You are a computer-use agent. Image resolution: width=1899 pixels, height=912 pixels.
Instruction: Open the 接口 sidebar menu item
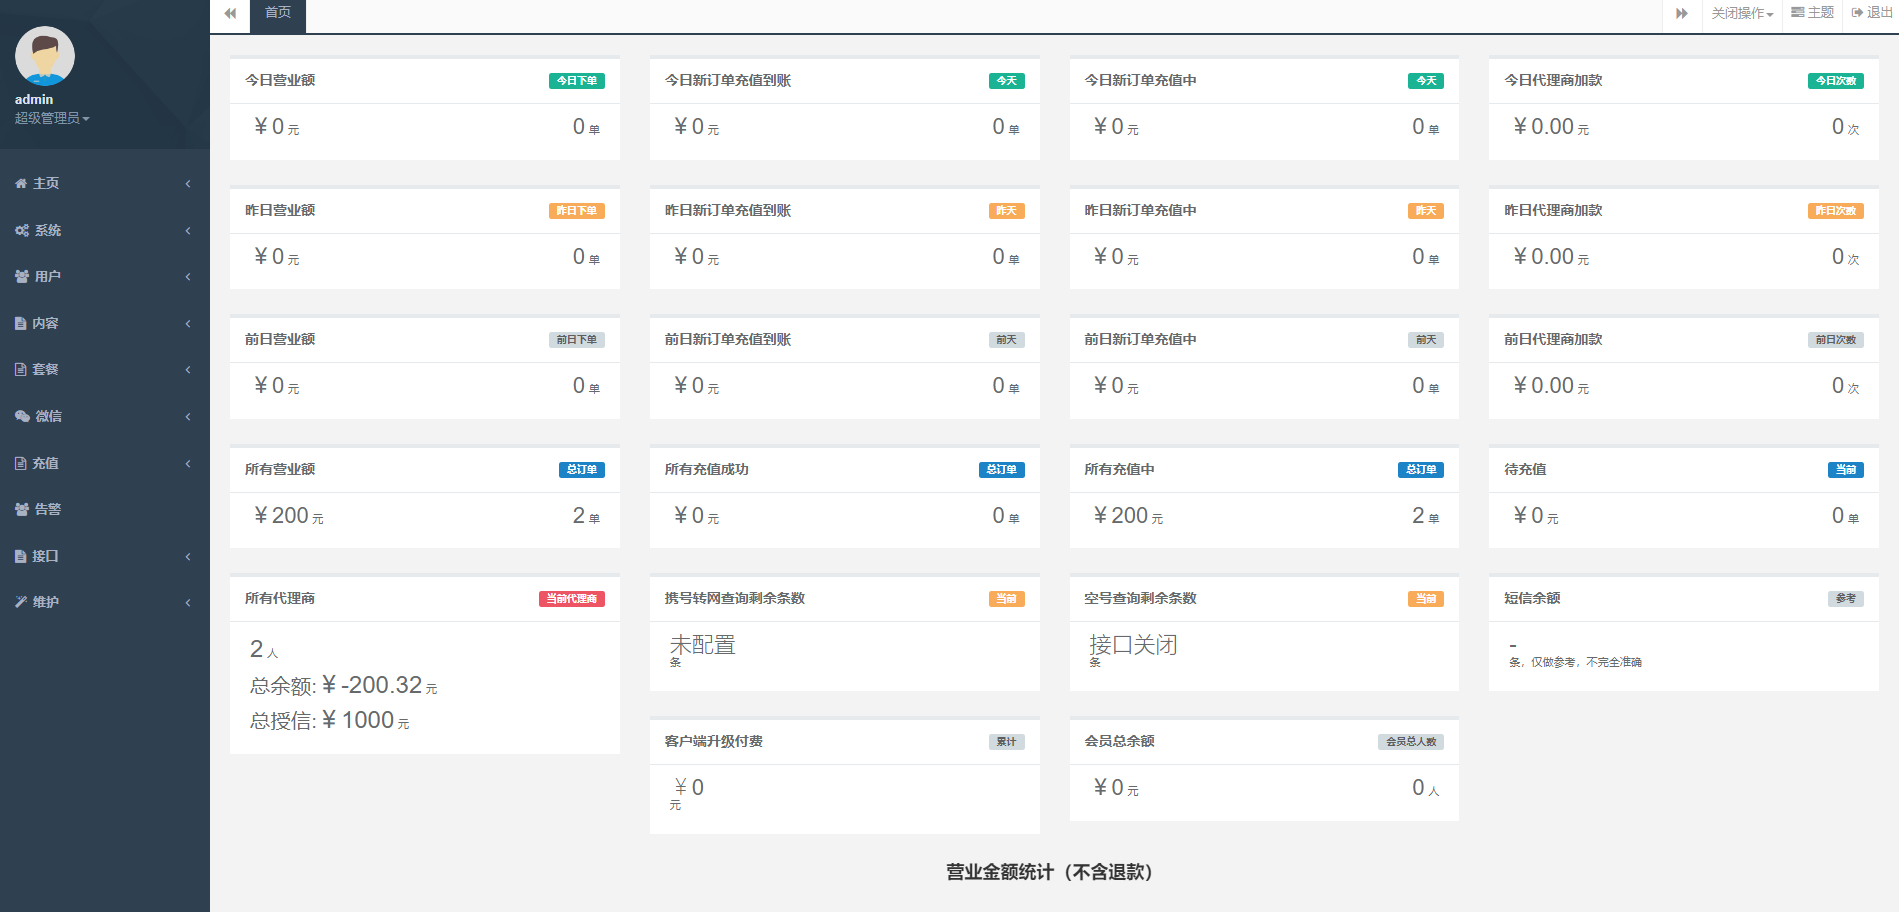(x=46, y=557)
